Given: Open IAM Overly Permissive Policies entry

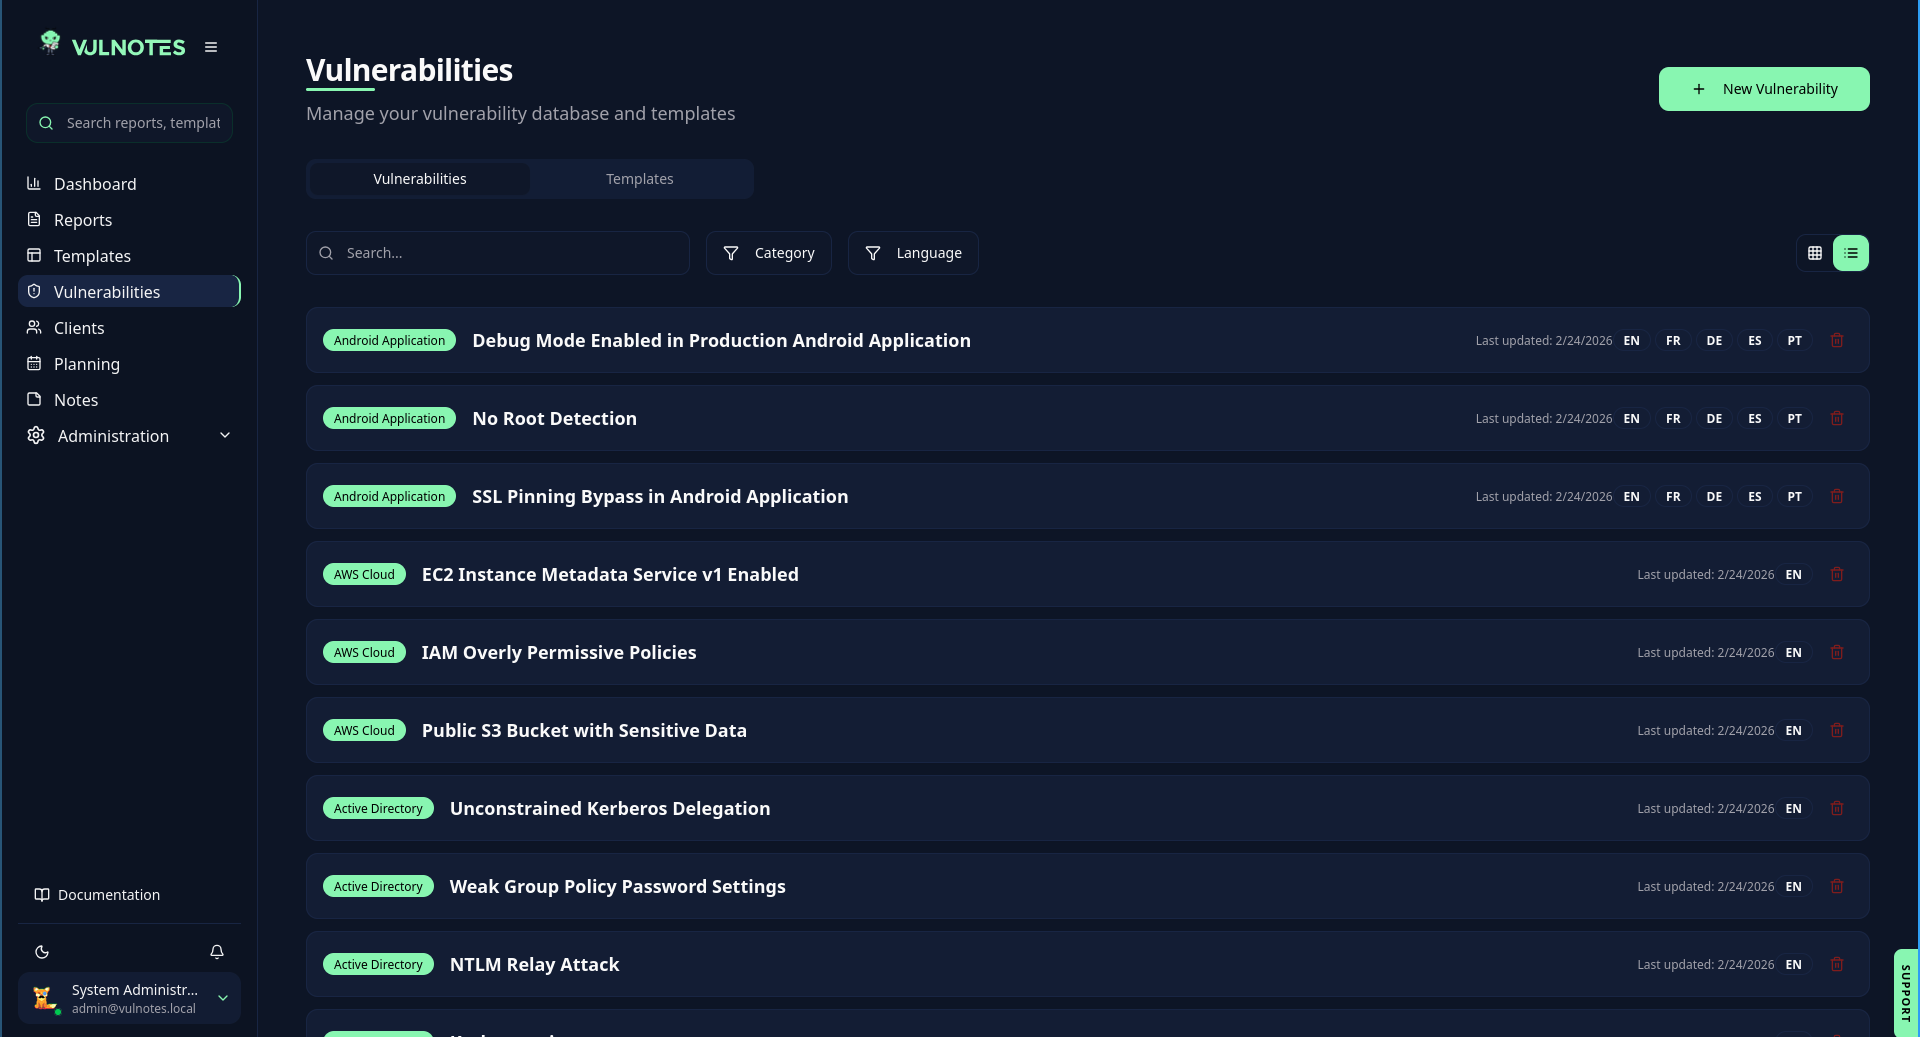Looking at the screenshot, I should pyautogui.click(x=559, y=653).
